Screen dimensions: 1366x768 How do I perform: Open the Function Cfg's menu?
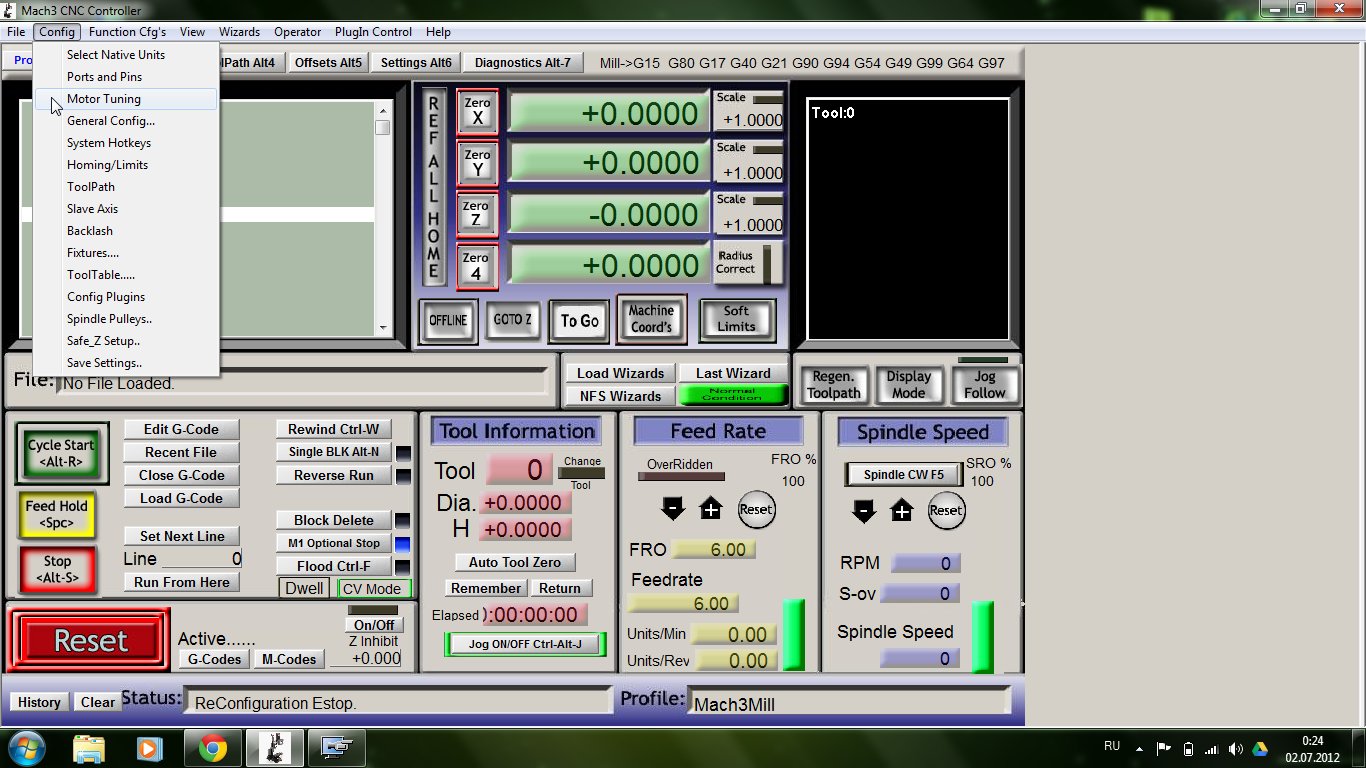pos(127,32)
